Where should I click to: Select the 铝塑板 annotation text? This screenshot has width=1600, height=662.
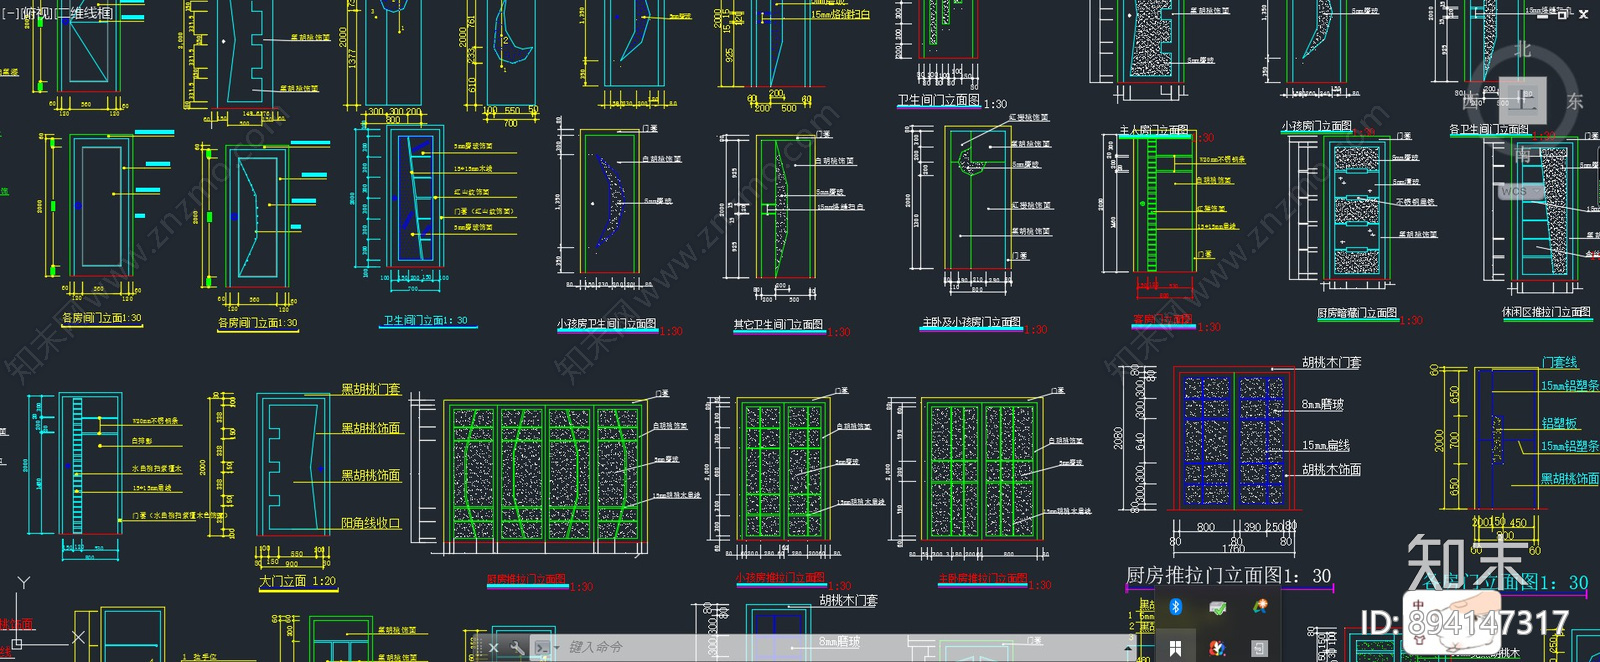tap(1559, 424)
